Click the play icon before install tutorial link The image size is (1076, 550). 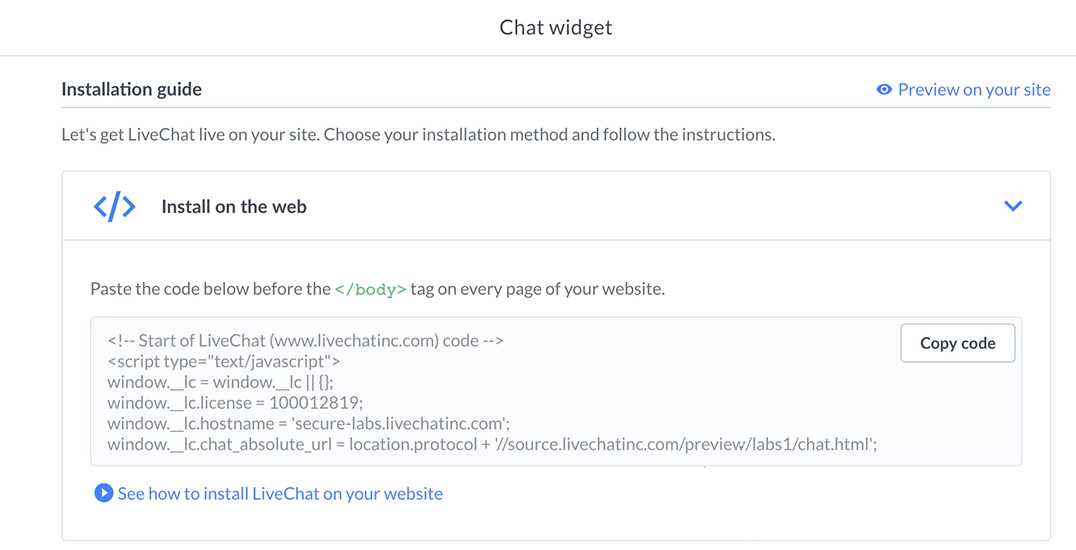pos(103,493)
